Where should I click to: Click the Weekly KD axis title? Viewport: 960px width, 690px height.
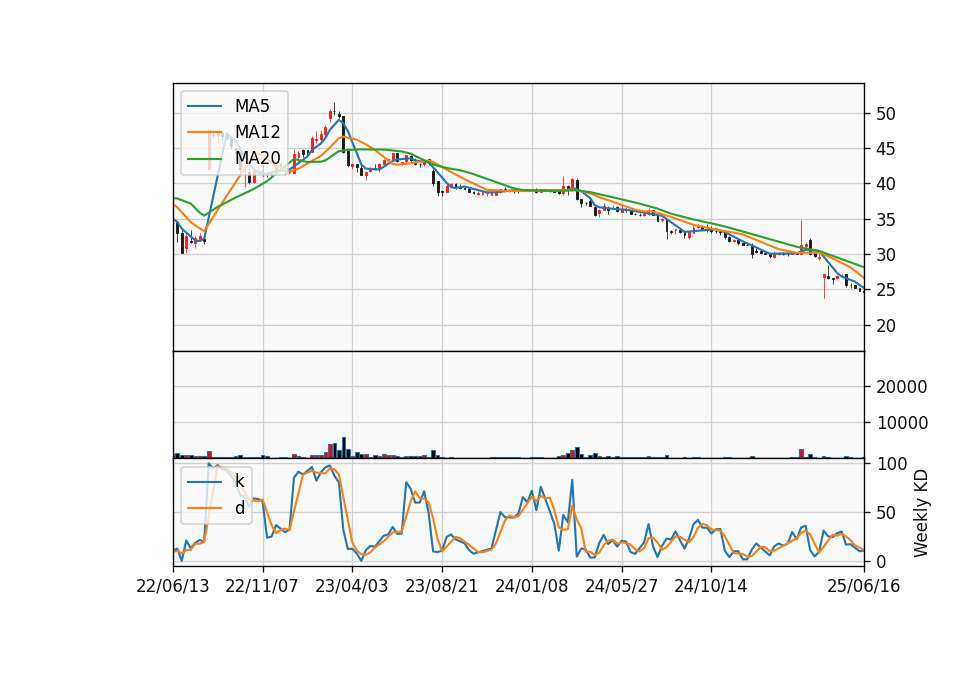(x=920, y=514)
